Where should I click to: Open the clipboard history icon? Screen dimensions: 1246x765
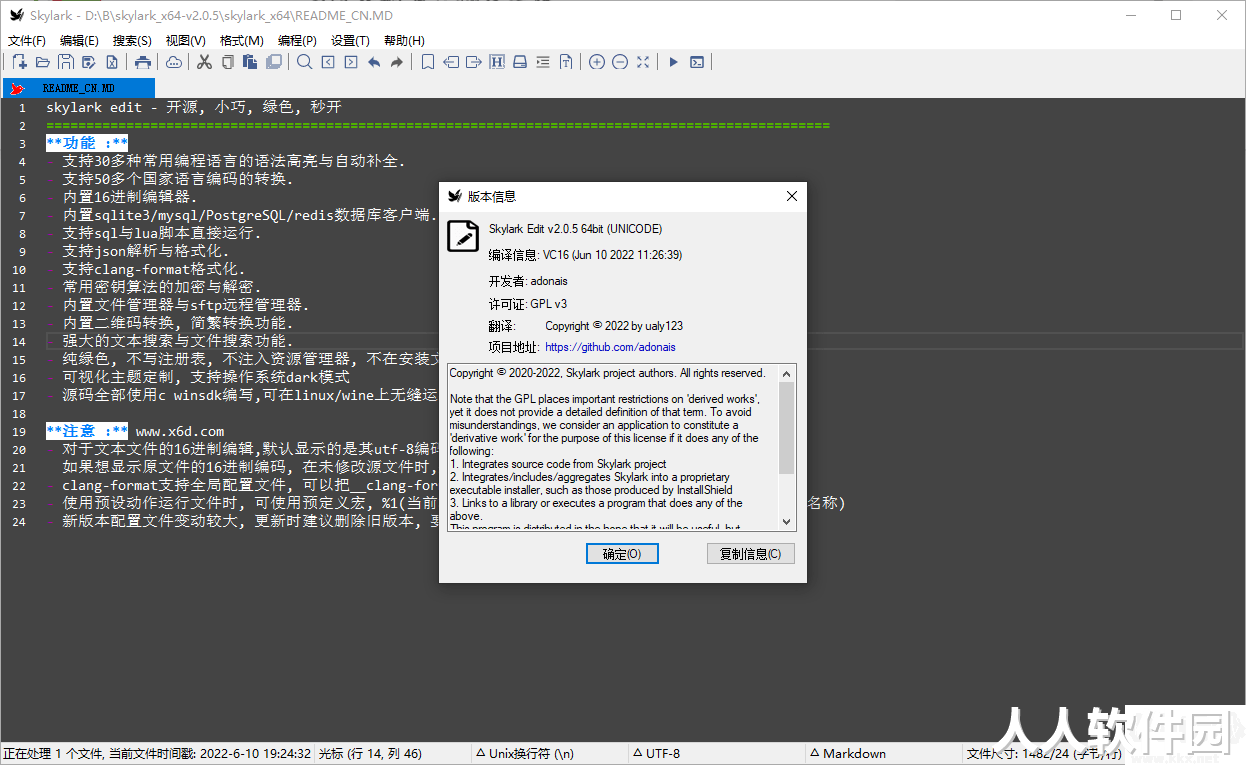(x=274, y=62)
